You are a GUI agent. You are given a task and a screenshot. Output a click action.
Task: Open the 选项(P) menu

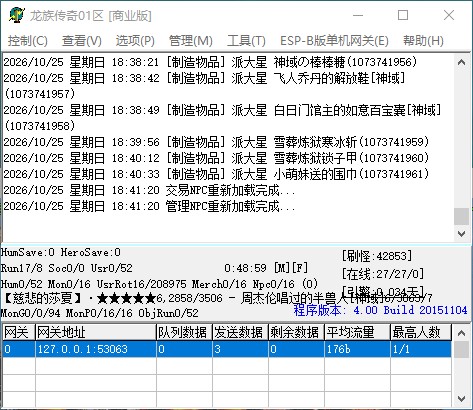click(135, 41)
